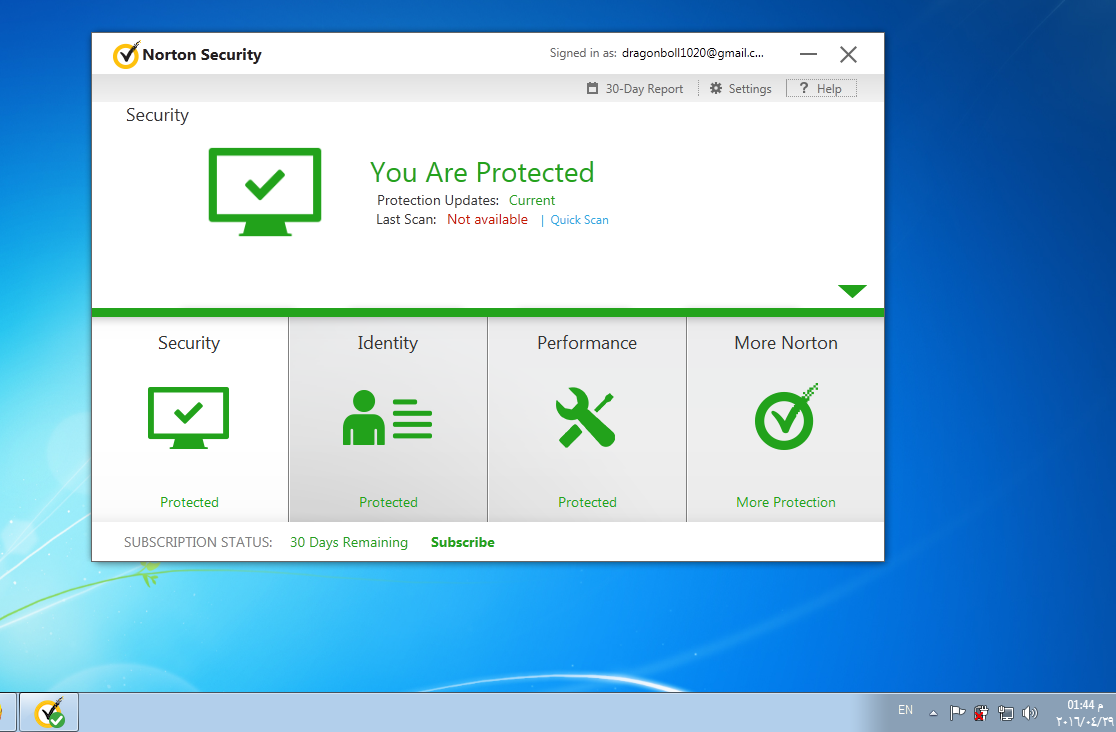Image resolution: width=1116 pixels, height=732 pixels.
Task: Minimize the Norton Security window
Action: [809, 54]
